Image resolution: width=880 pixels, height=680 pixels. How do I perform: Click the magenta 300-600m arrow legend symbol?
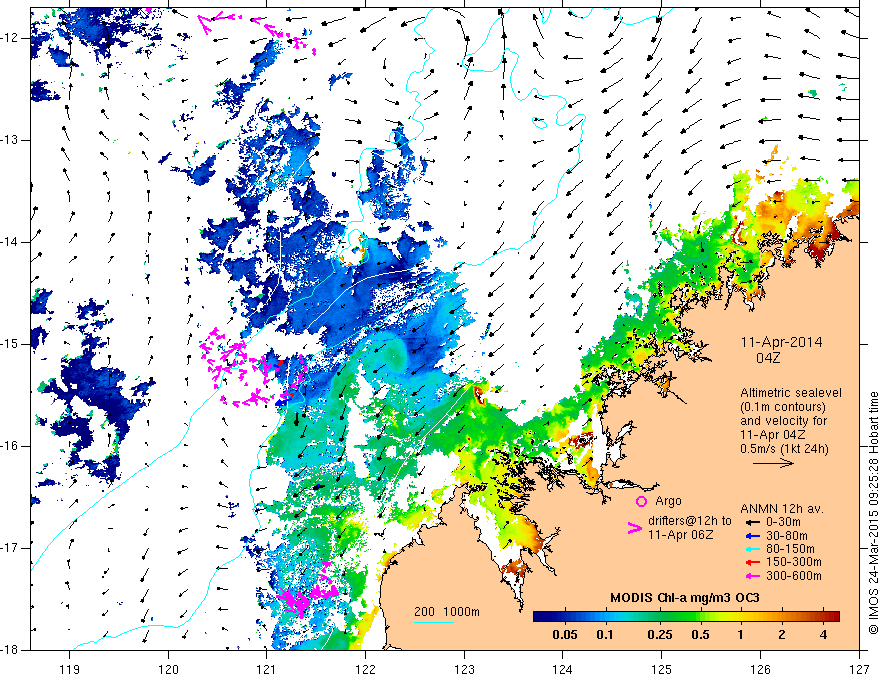pyautogui.click(x=753, y=576)
